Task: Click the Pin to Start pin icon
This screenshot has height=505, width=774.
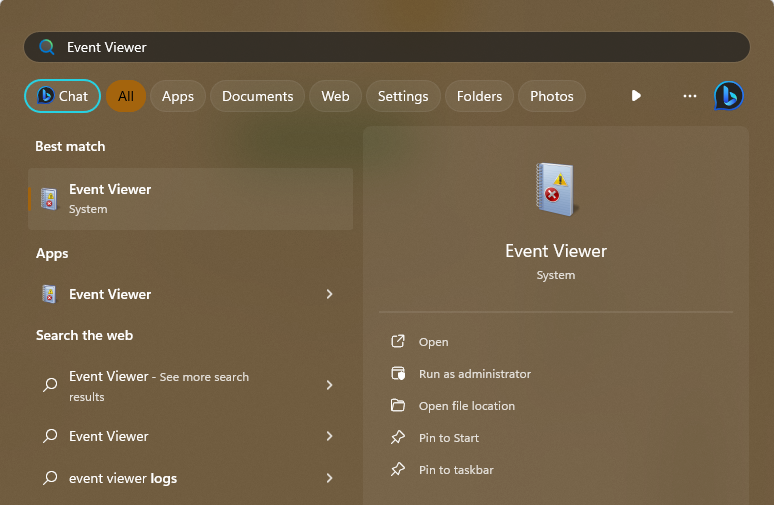Action: point(398,438)
